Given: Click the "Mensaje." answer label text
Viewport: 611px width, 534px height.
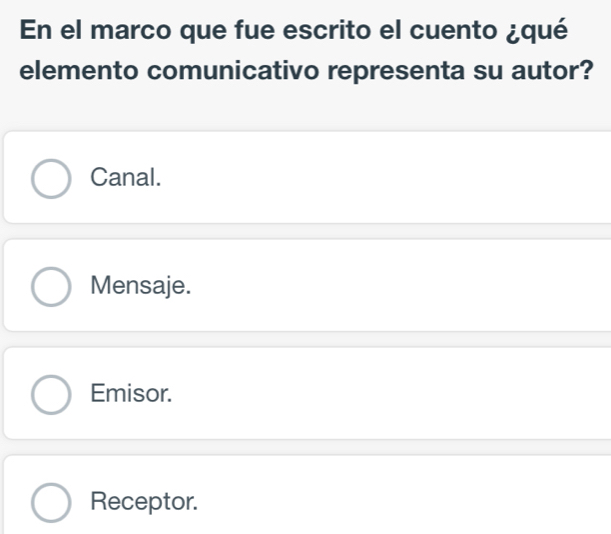Looking at the screenshot, I should [x=139, y=285].
